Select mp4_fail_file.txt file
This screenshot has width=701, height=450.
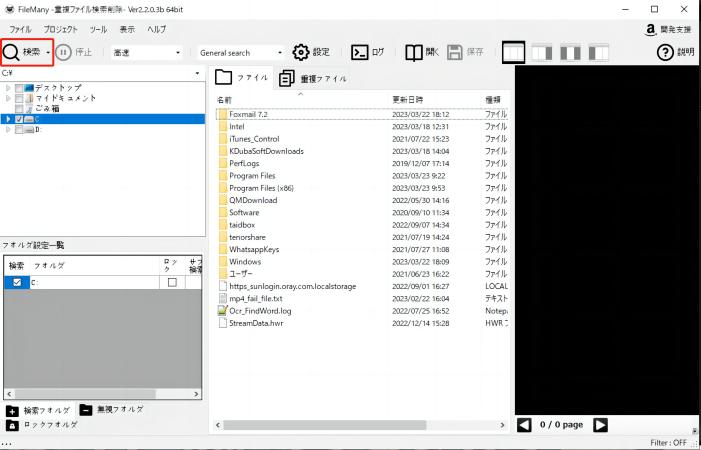coord(255,299)
